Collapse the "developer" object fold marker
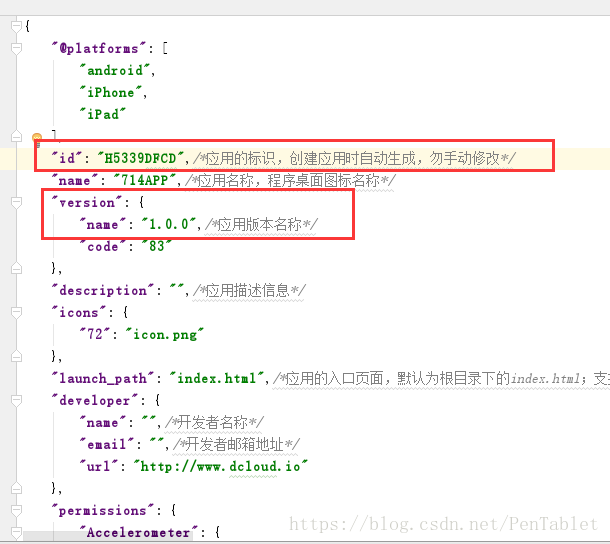This screenshot has height=544, width=610. (16, 400)
